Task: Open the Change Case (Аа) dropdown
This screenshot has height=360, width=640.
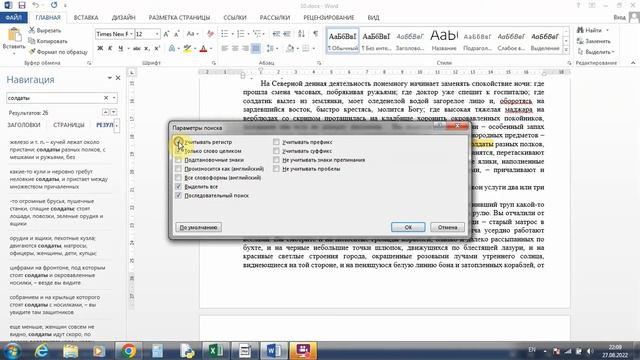Action: point(193,34)
